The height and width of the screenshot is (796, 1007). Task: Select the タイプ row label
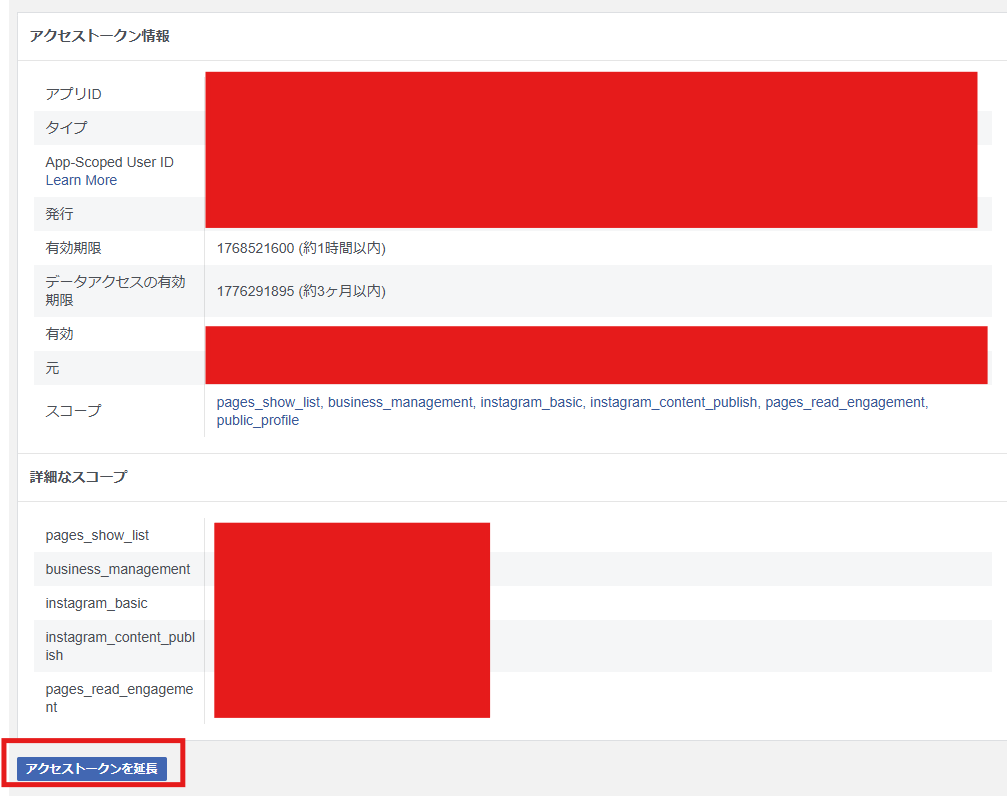(x=66, y=127)
